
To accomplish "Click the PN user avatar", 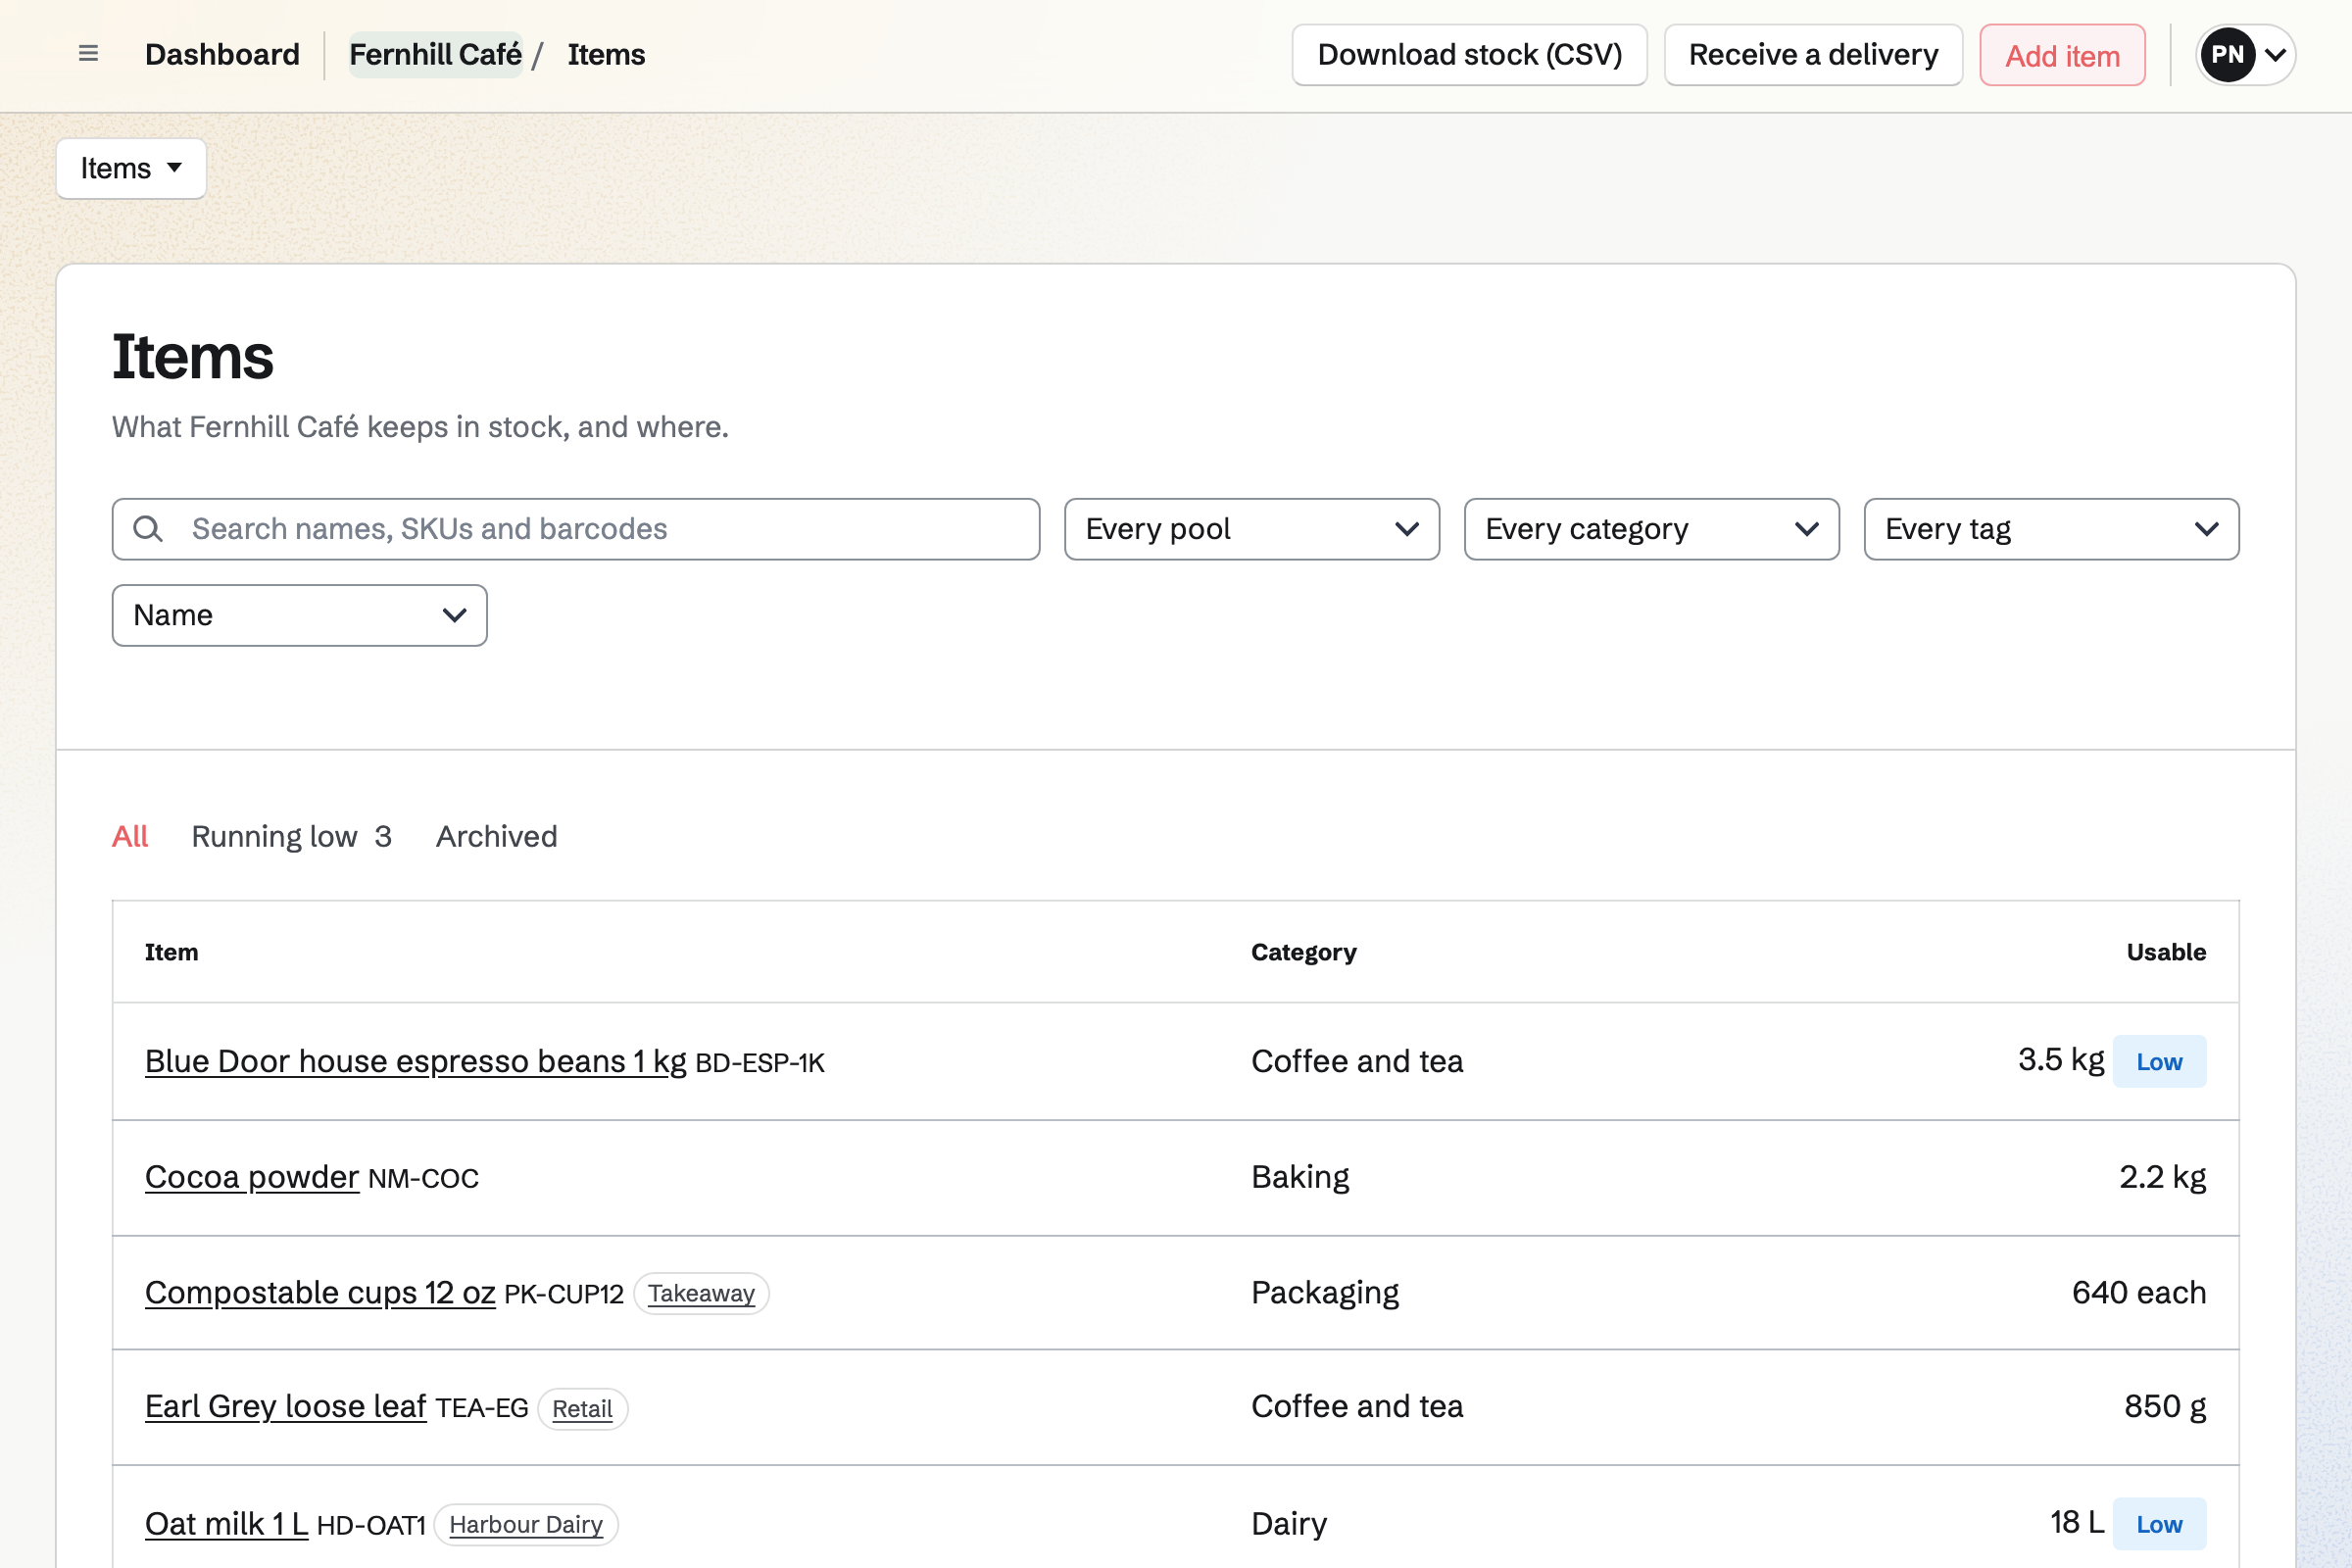I will pos(2228,55).
